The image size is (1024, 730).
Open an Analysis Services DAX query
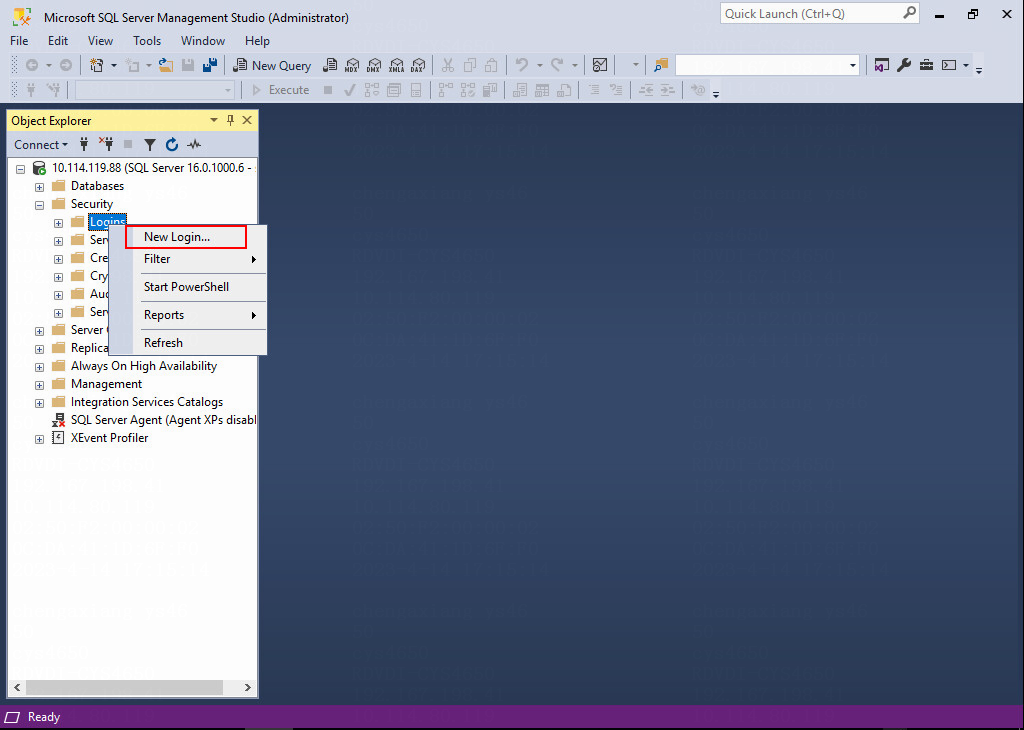pos(418,65)
